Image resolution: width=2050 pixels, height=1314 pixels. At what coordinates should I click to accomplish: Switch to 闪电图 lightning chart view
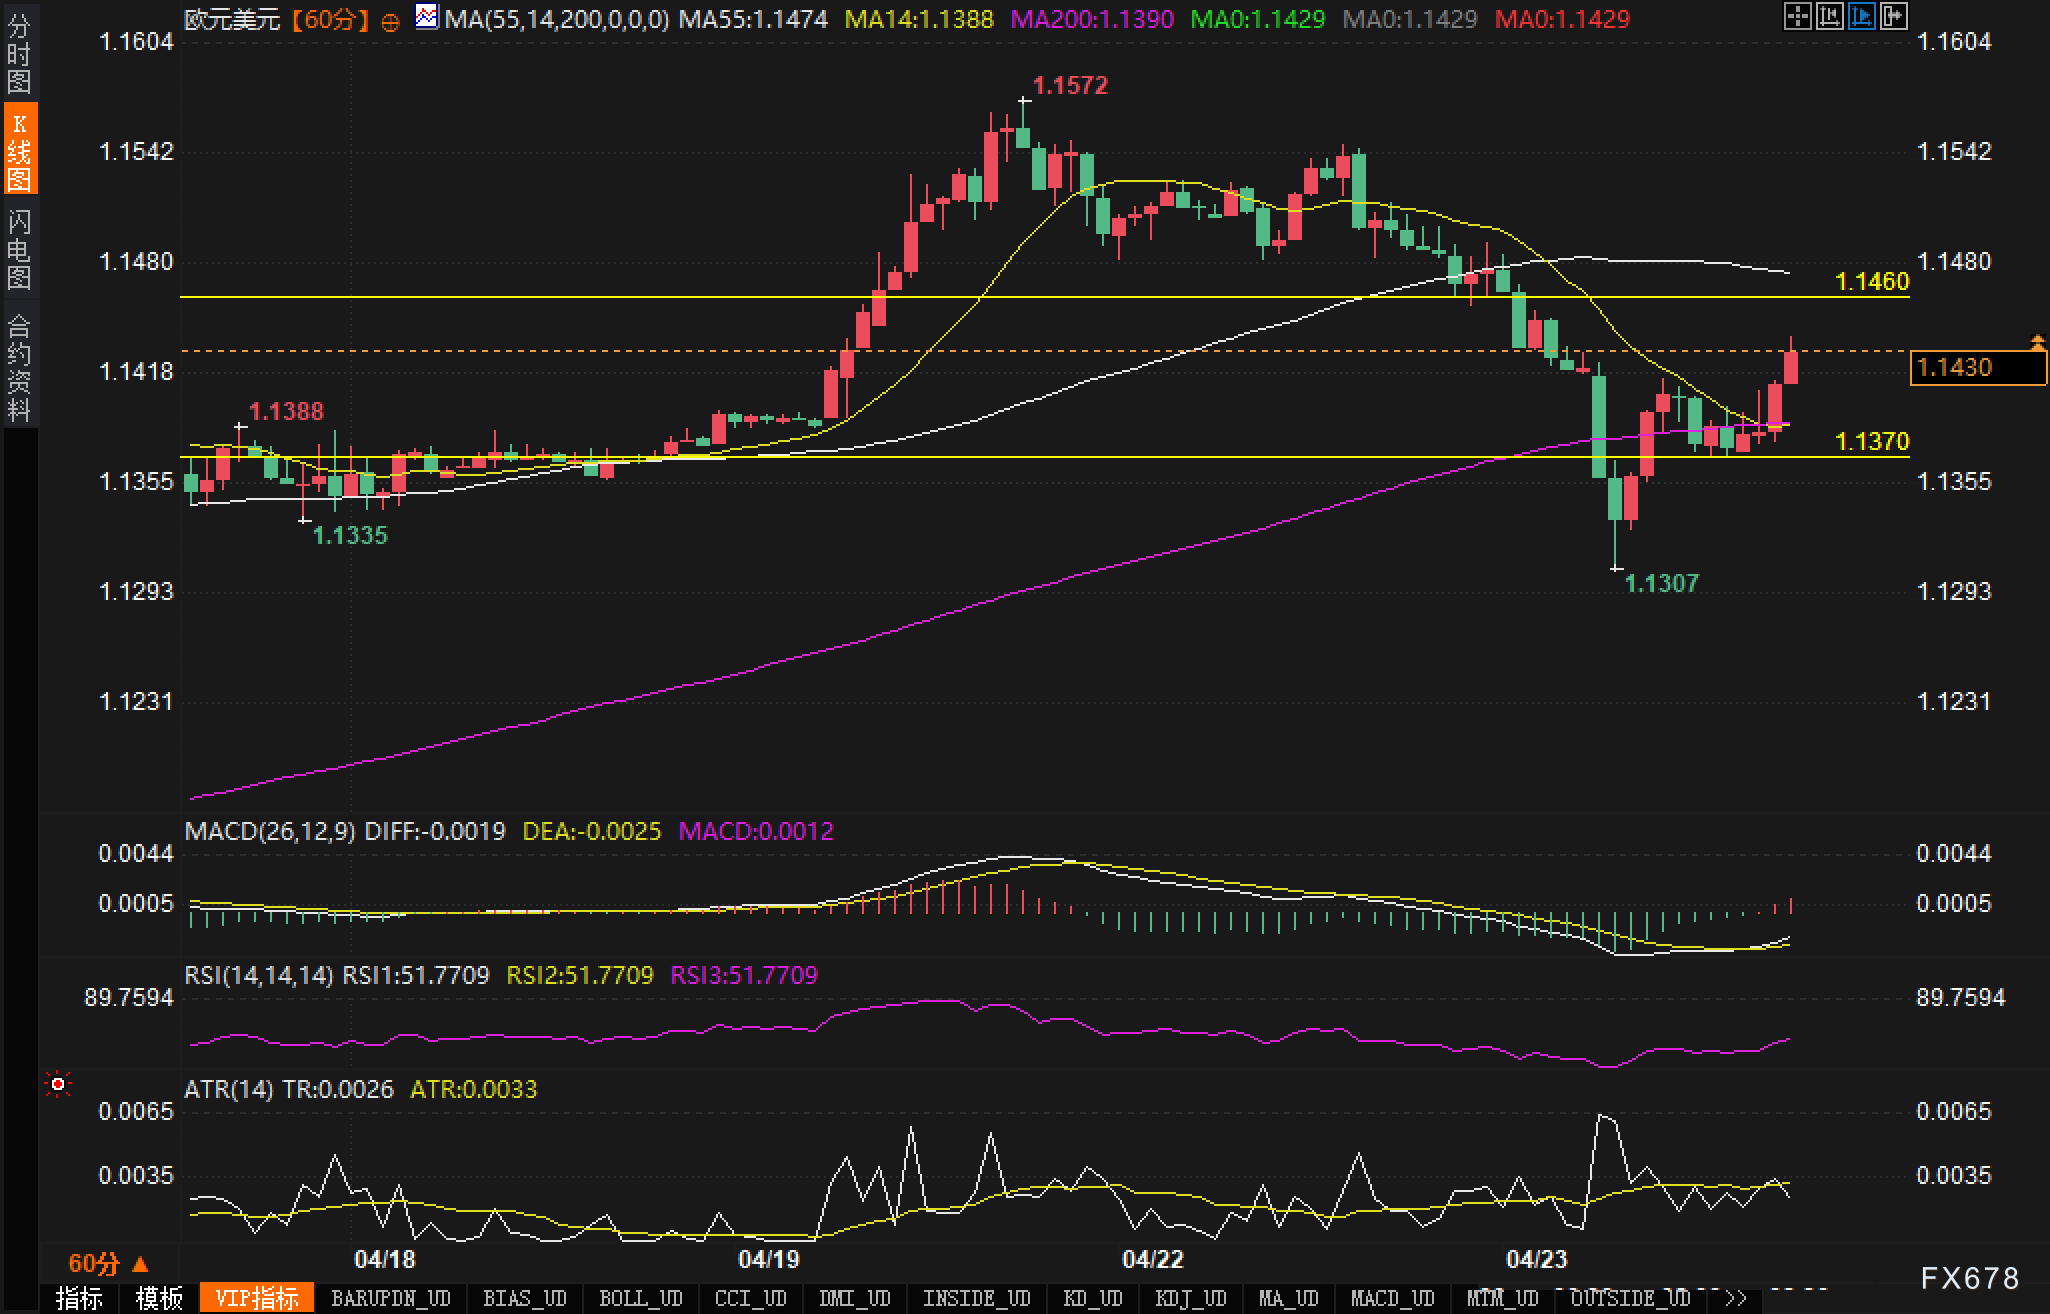pyautogui.click(x=19, y=249)
